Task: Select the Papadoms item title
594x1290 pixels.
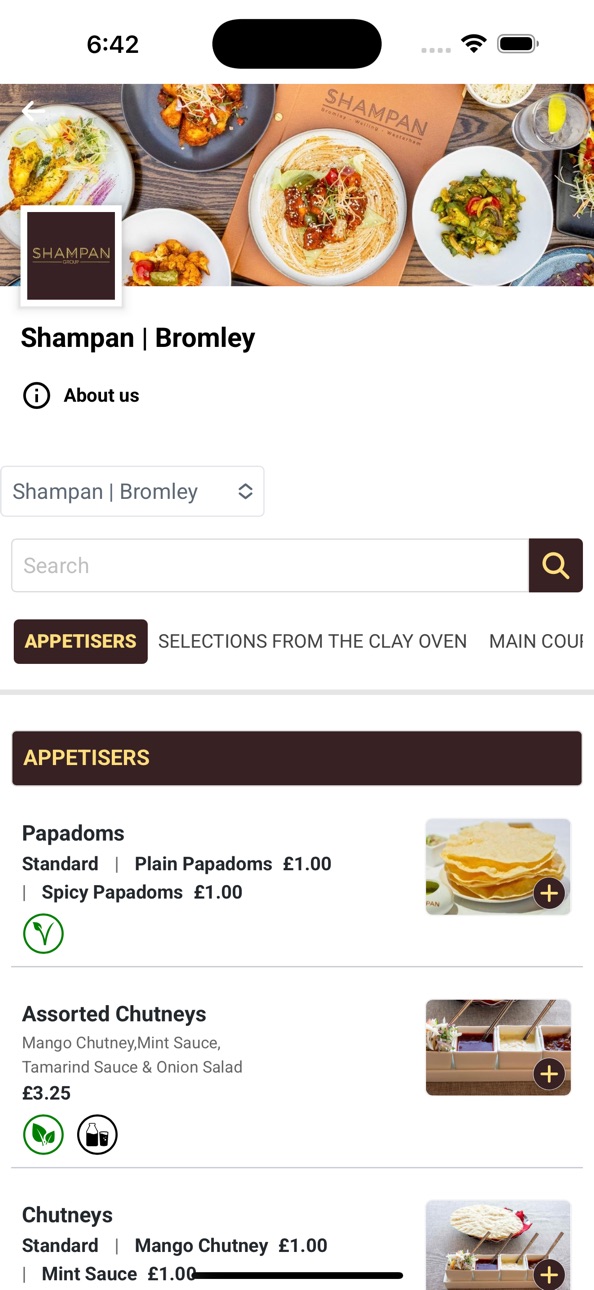Action: (x=73, y=833)
